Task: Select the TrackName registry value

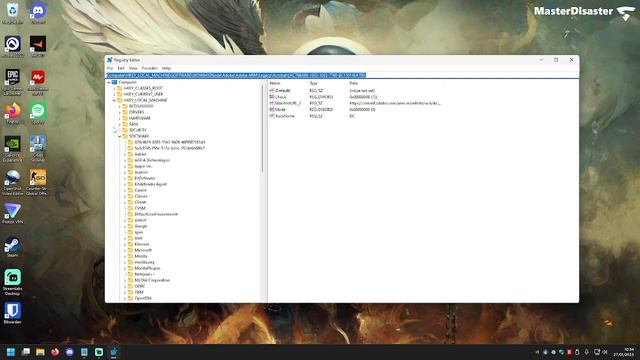Action: click(x=284, y=116)
